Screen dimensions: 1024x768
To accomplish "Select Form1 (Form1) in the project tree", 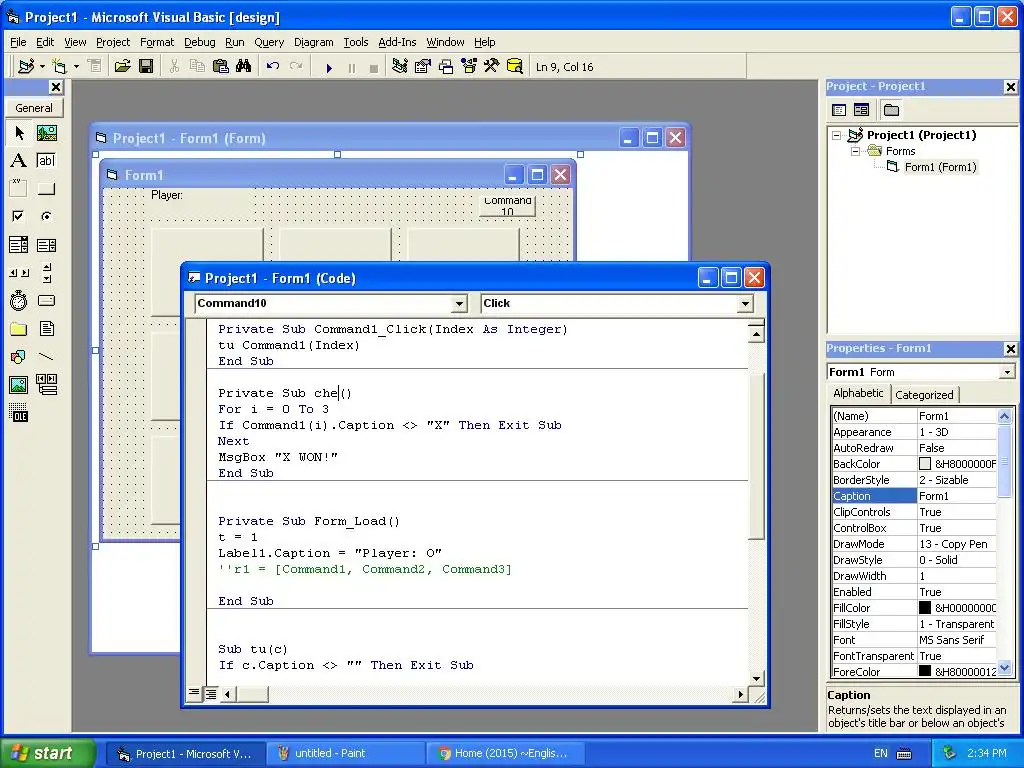I will click(940, 167).
